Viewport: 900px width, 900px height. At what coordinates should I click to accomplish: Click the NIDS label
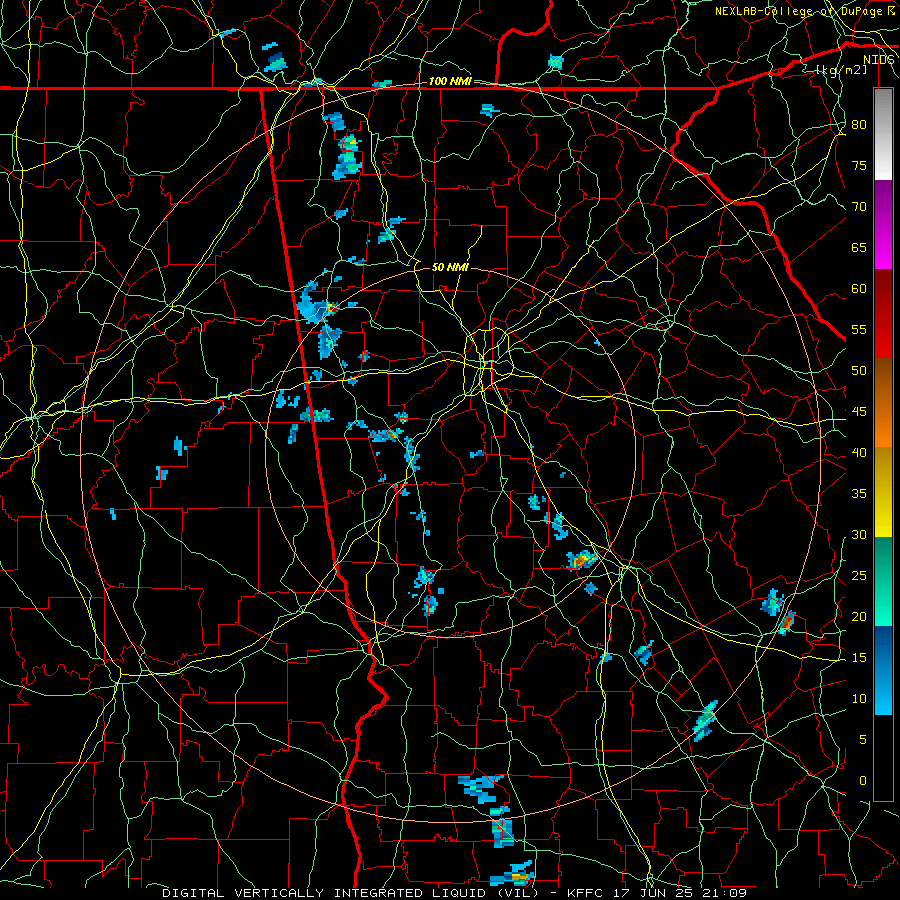coord(879,60)
